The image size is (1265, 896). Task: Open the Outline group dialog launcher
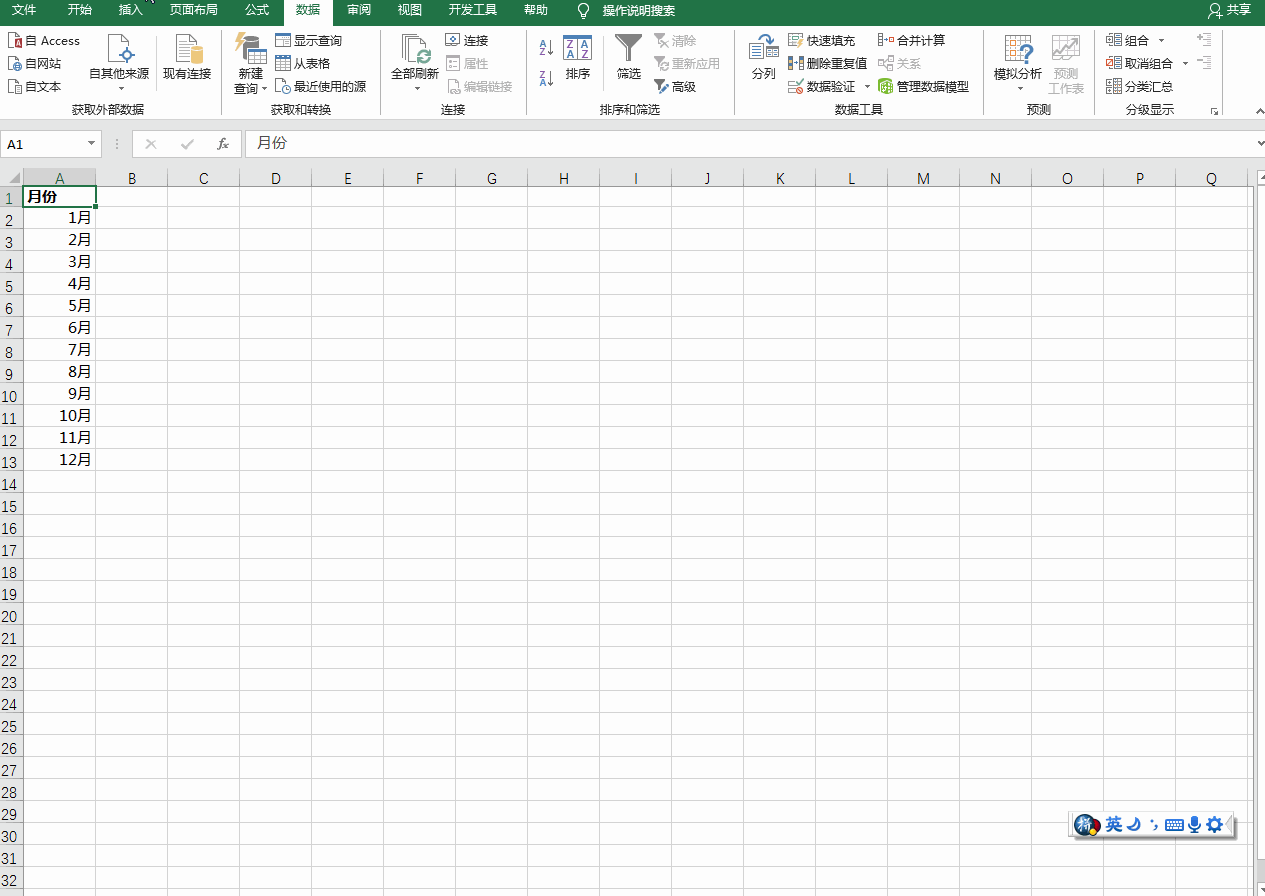pos(1214,111)
